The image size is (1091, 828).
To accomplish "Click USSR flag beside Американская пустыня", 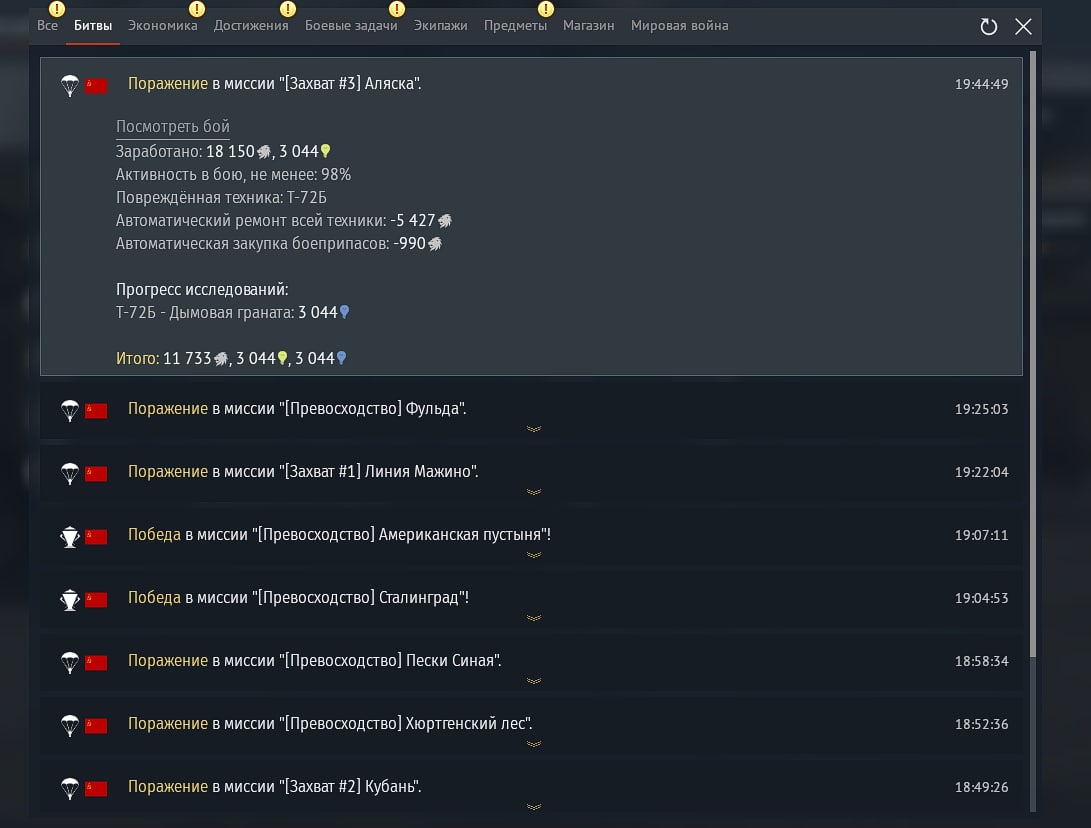I will pyautogui.click(x=96, y=536).
